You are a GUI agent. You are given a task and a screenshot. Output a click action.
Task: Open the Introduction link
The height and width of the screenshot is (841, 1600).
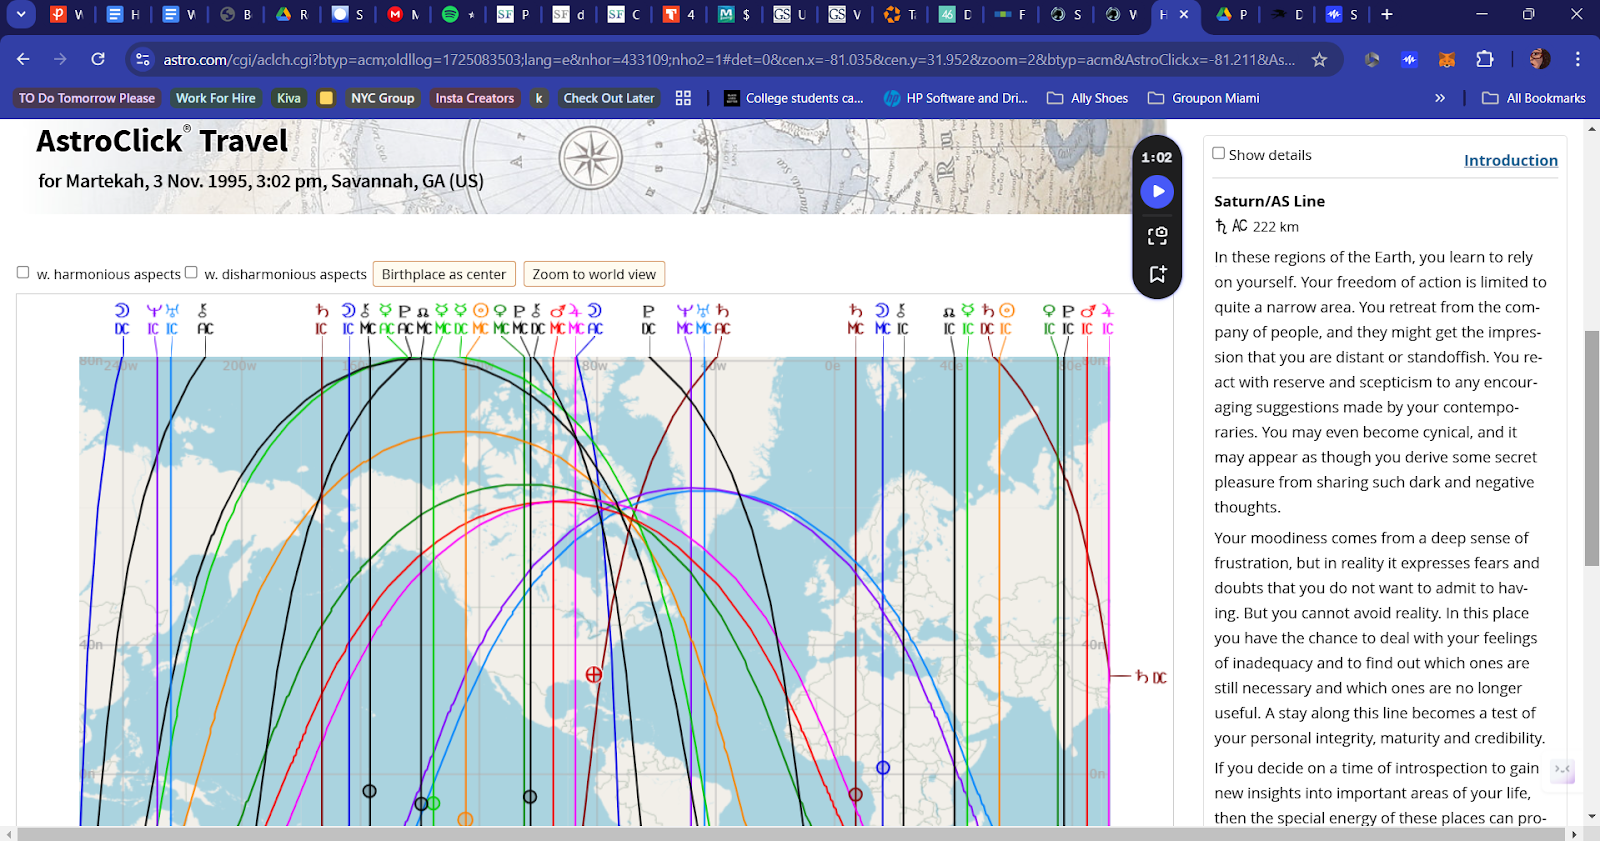point(1510,160)
